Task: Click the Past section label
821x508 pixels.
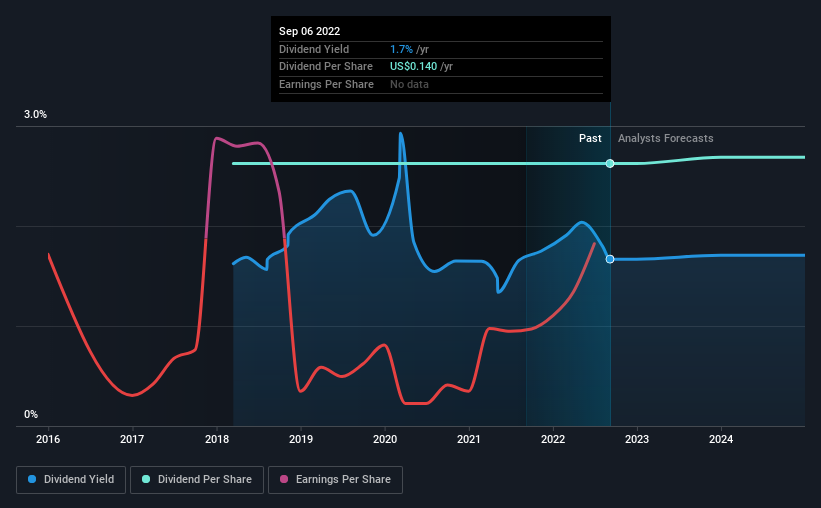Action: (590, 138)
